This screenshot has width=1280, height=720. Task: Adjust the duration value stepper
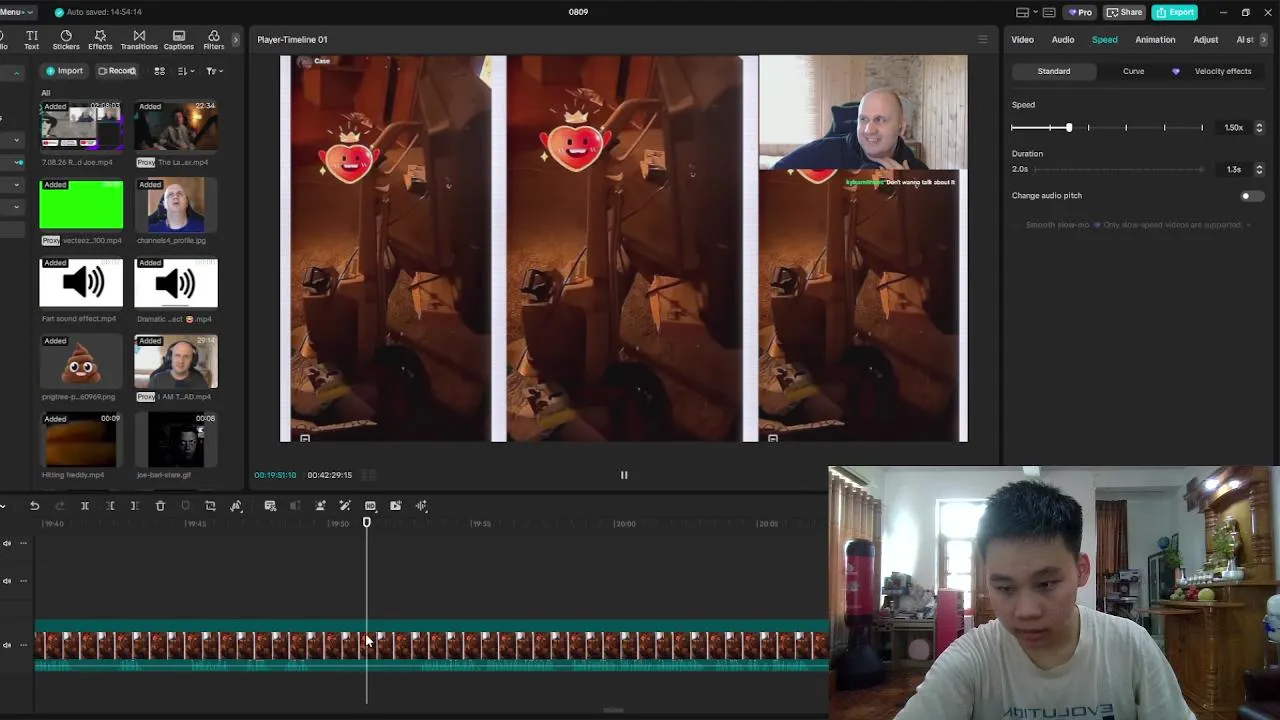point(1259,170)
